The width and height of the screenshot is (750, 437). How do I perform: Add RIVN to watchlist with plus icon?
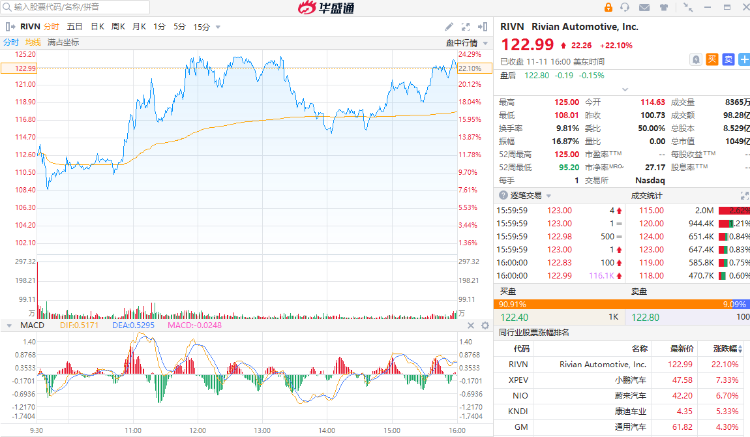tap(744, 60)
